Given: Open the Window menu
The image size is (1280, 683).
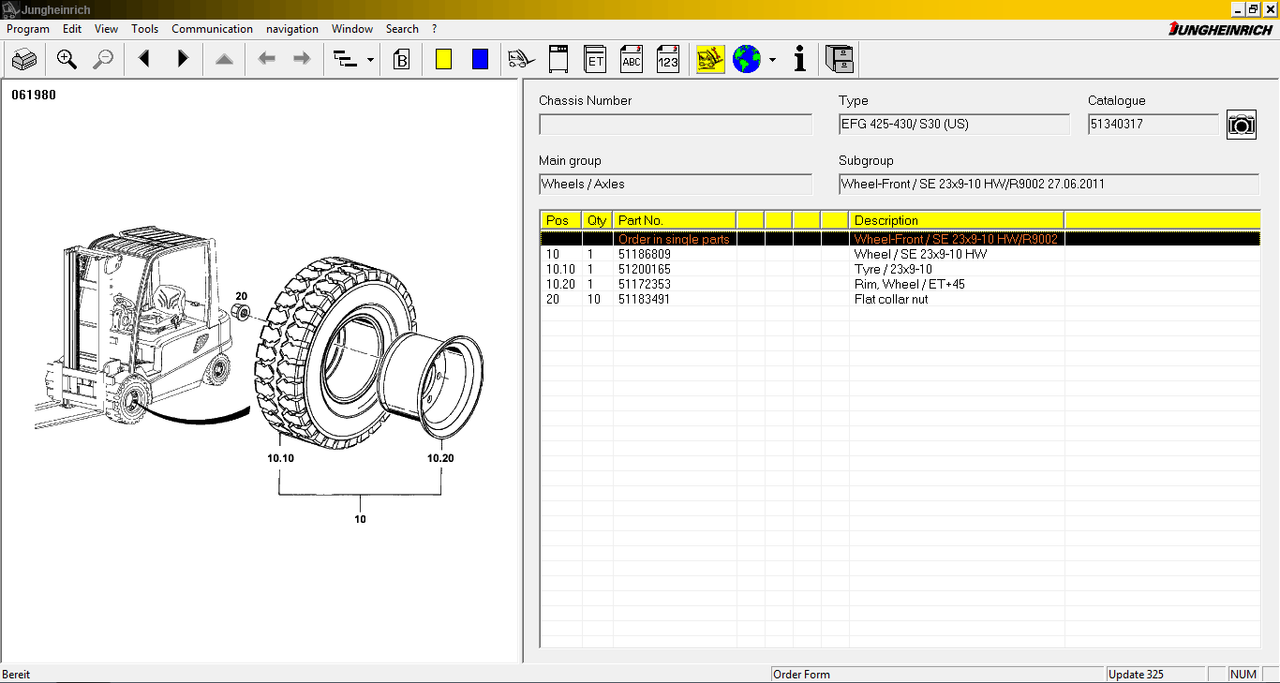Looking at the screenshot, I should [x=352, y=29].
